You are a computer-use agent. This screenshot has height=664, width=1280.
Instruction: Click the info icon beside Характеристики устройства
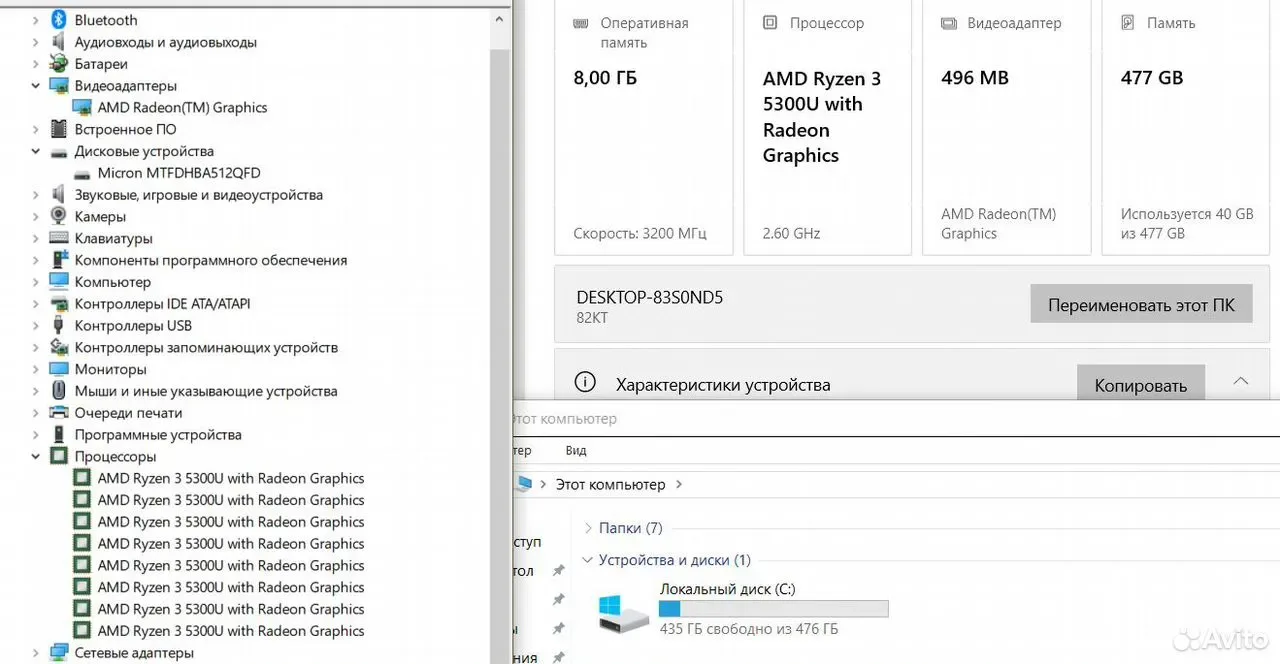click(x=585, y=382)
